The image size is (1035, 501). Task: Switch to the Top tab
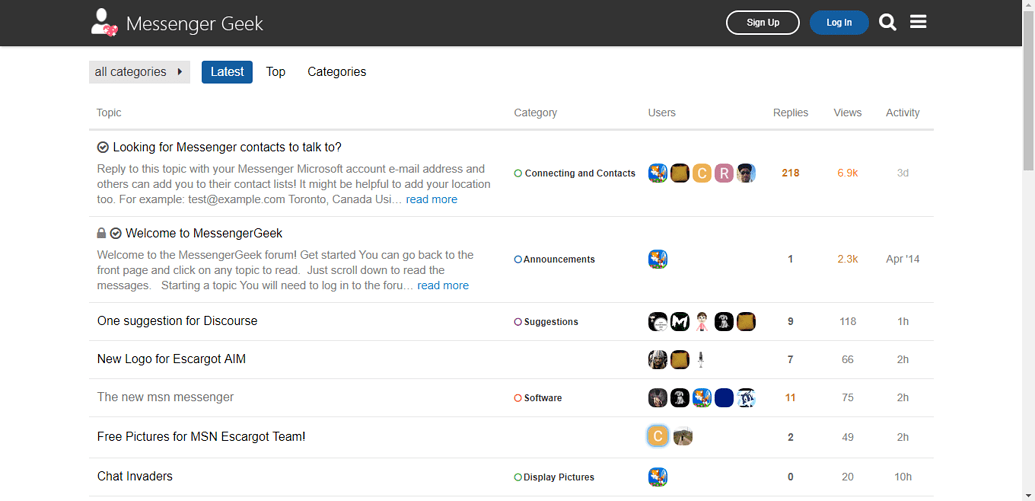[x=276, y=72]
